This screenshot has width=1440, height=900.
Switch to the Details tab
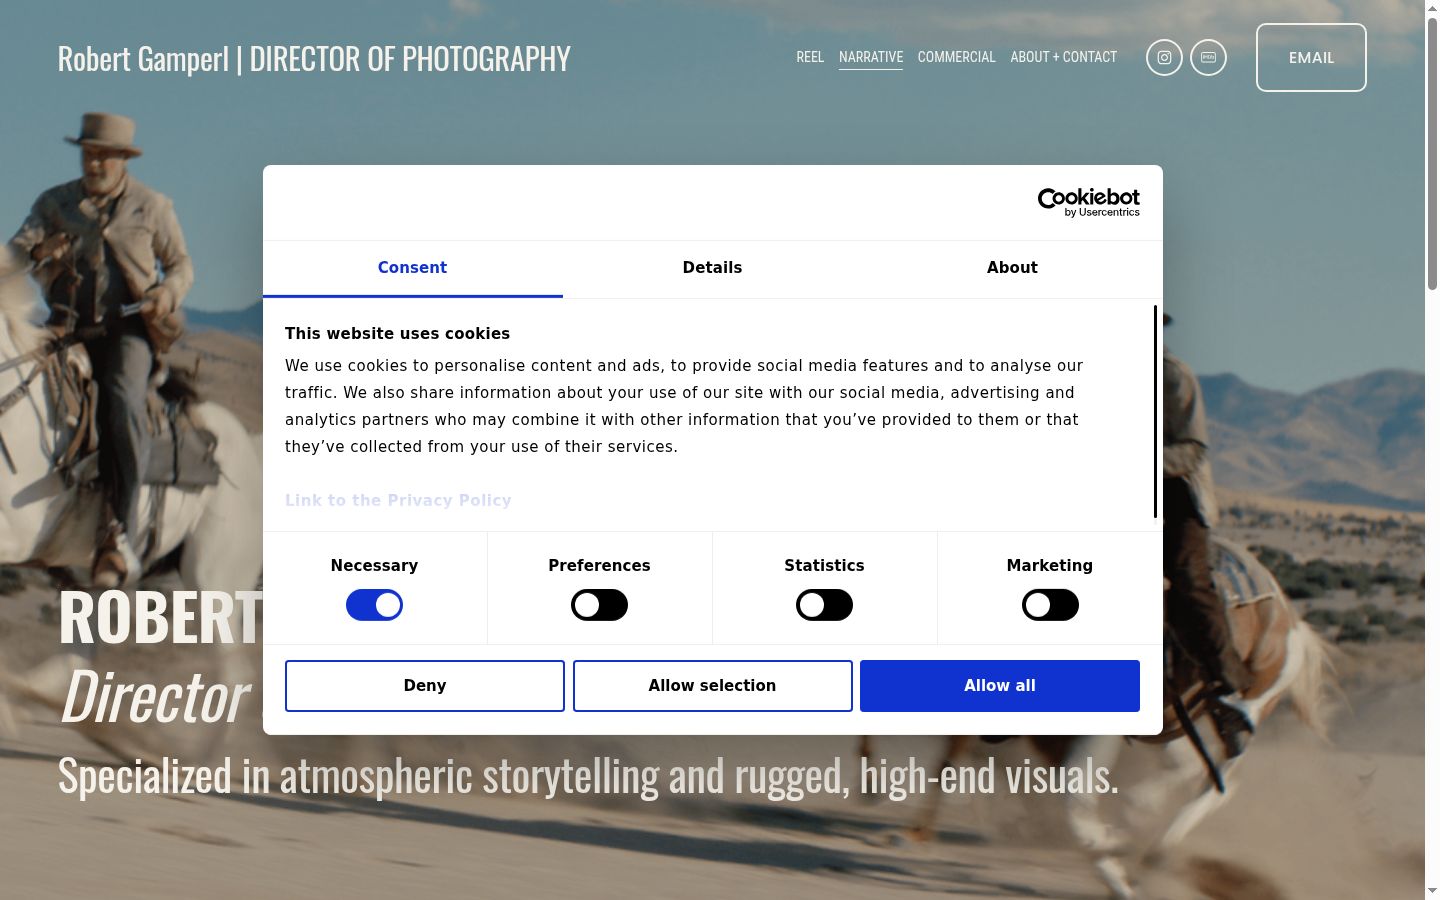pos(712,268)
